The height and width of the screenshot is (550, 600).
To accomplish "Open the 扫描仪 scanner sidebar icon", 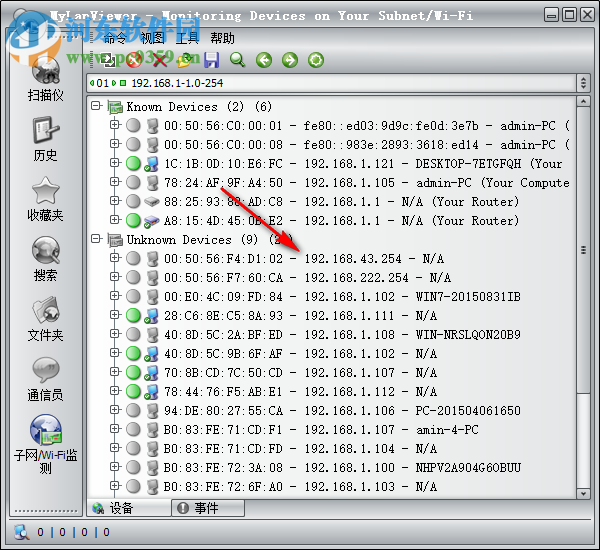I will coord(46,70).
